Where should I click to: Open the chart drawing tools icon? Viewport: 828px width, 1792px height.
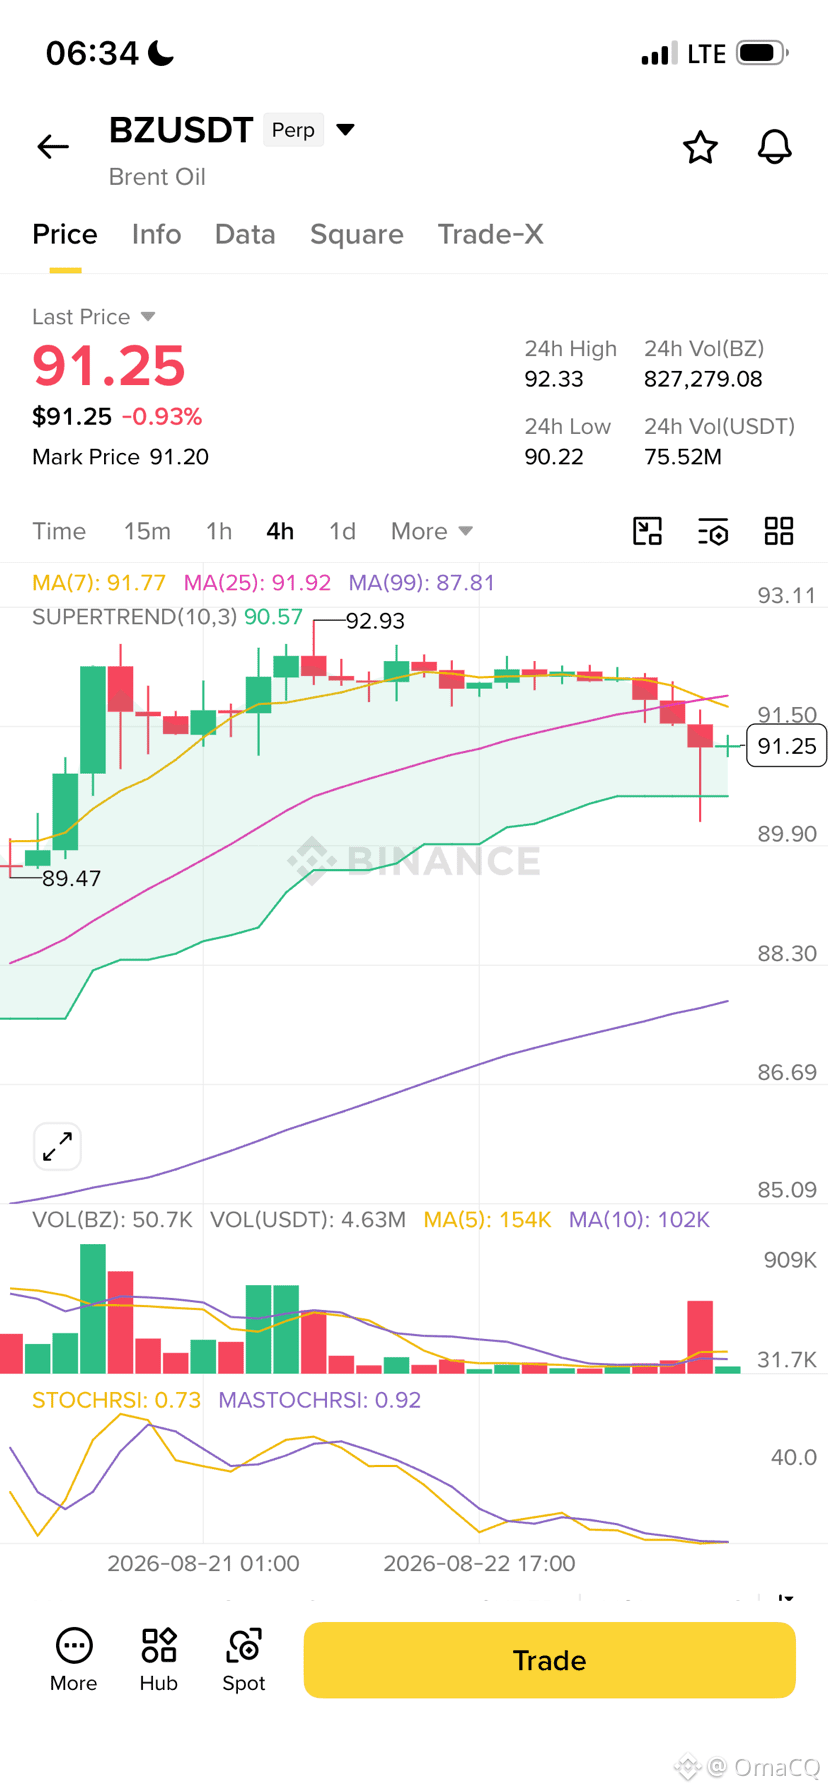(648, 531)
